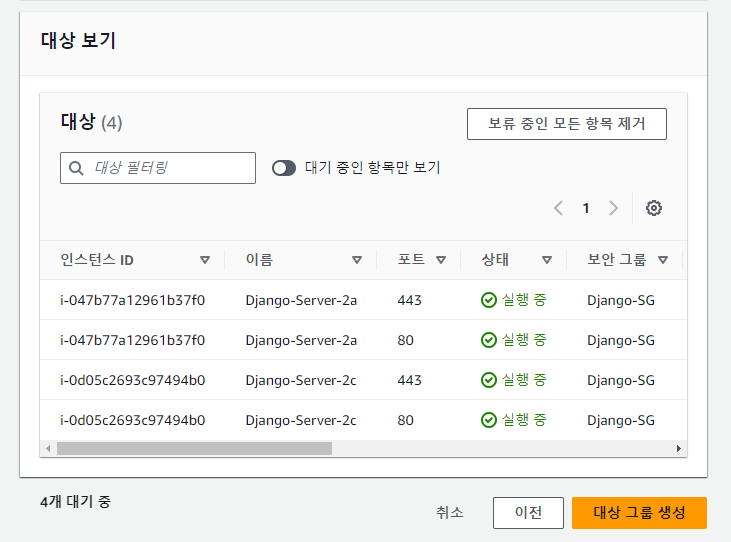Sort by 상태 column arrow
Screen dimensions: 731x542
(547, 260)
